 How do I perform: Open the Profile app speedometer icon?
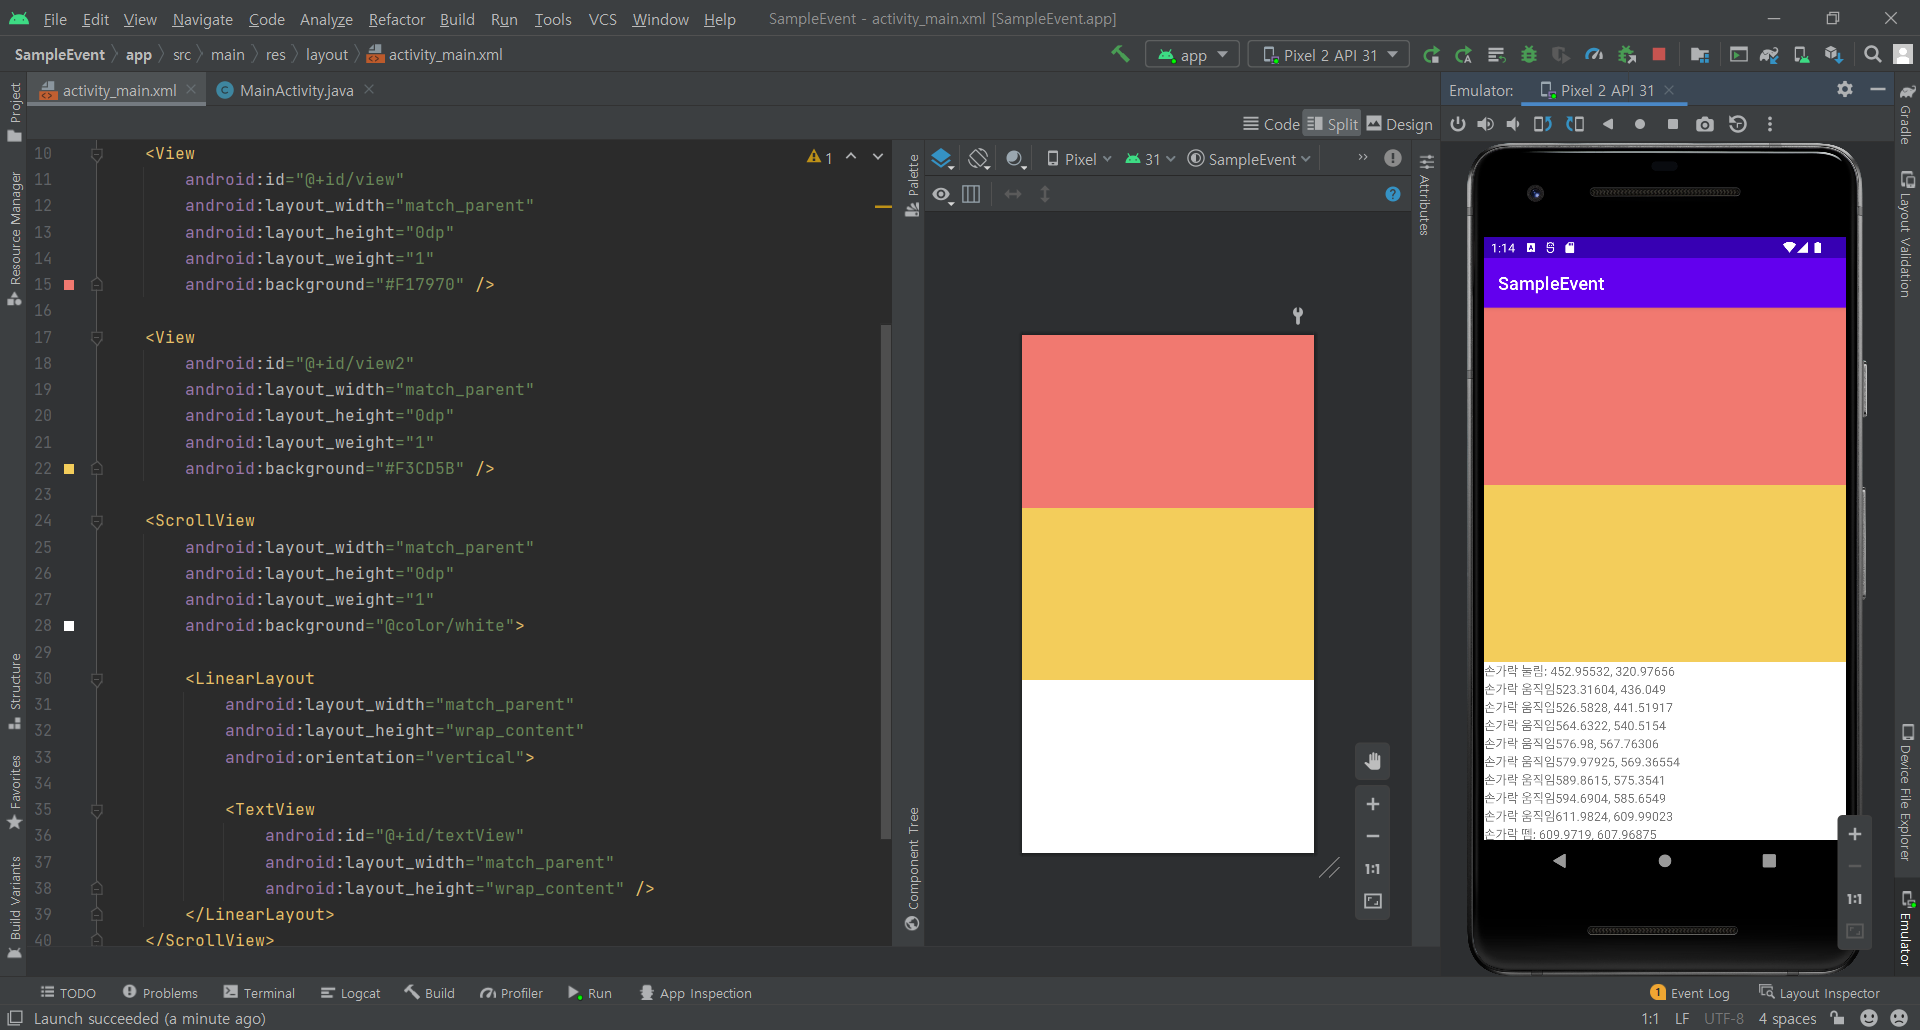pyautogui.click(x=1594, y=55)
